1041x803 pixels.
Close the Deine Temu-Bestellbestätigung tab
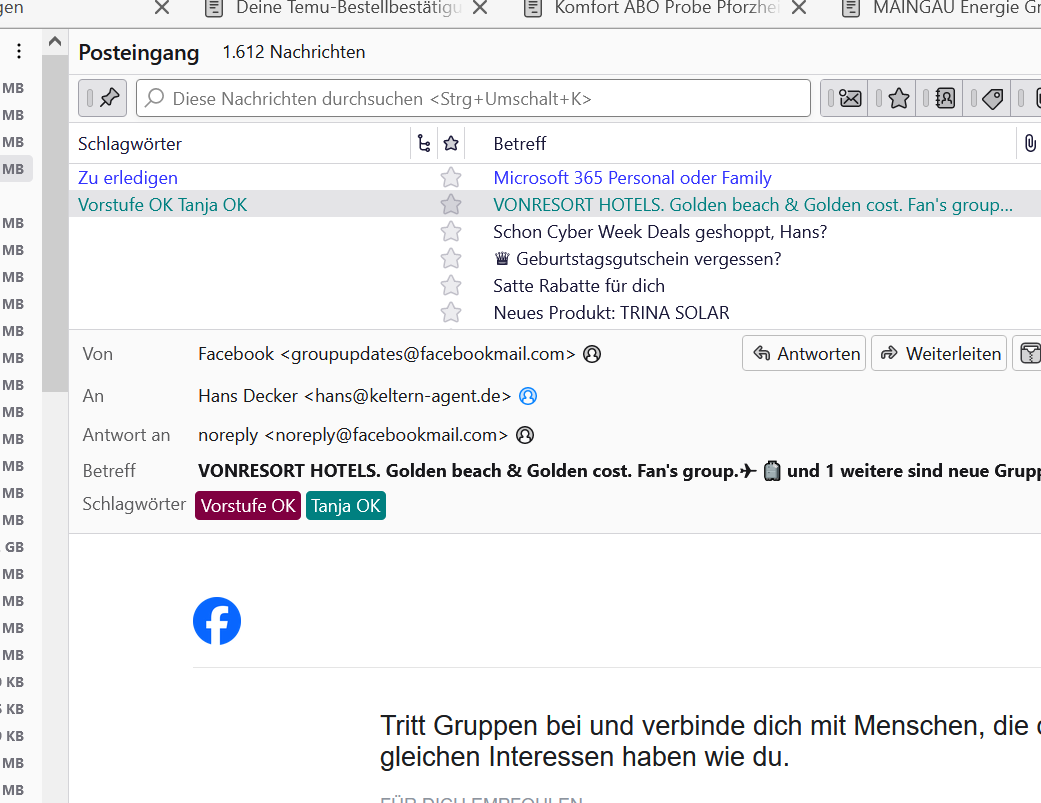(480, 9)
